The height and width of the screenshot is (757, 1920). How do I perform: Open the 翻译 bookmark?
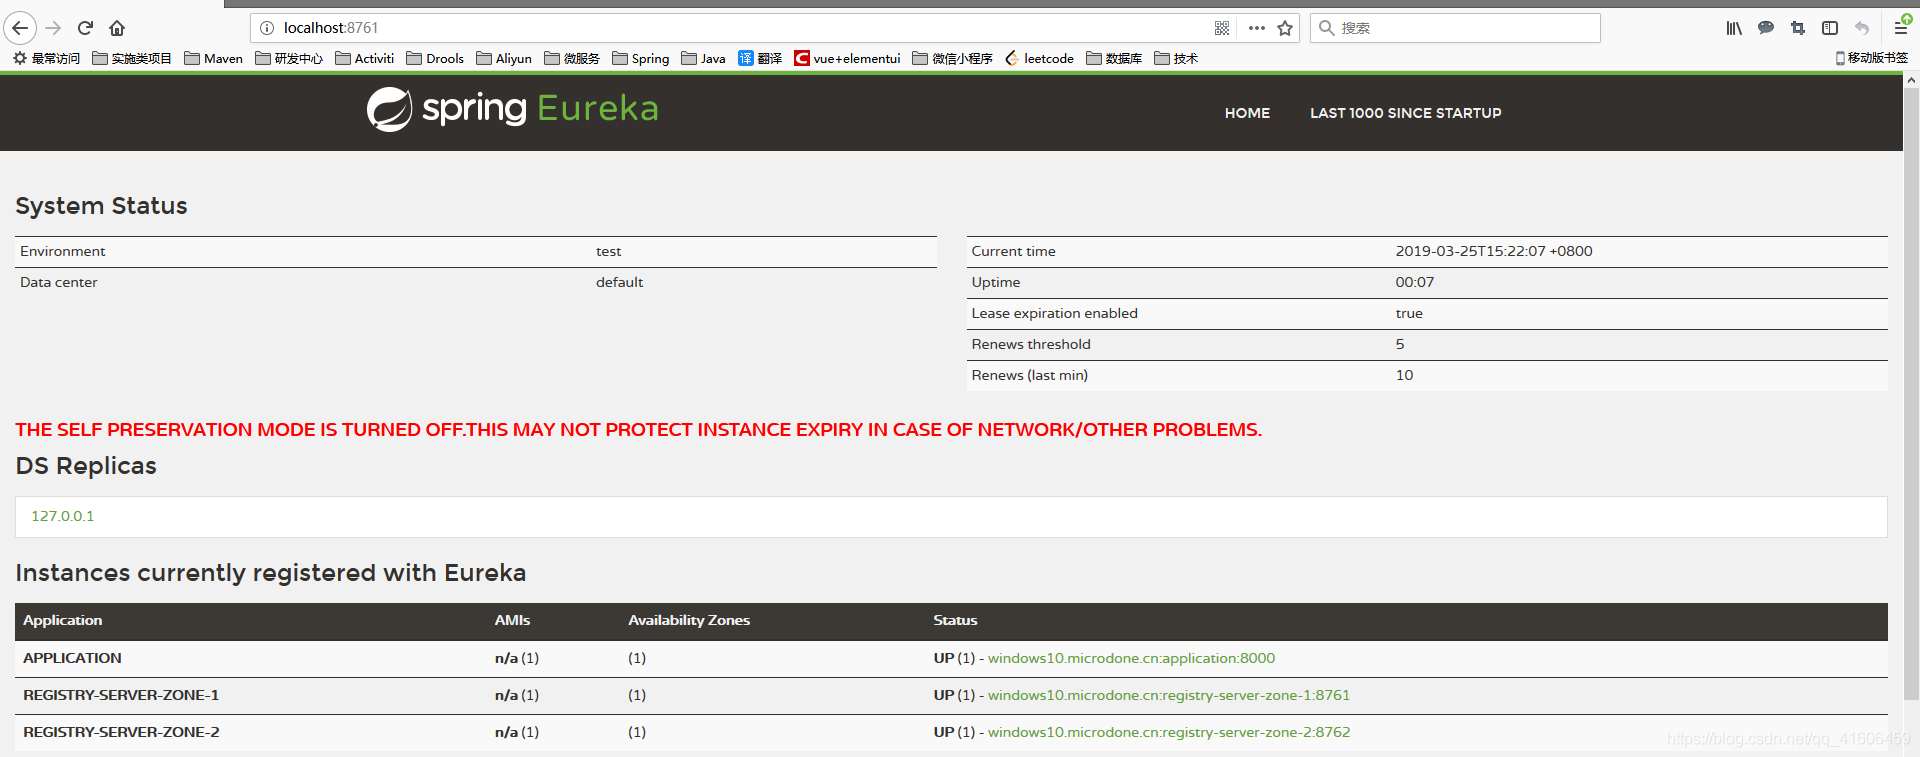[x=760, y=58]
